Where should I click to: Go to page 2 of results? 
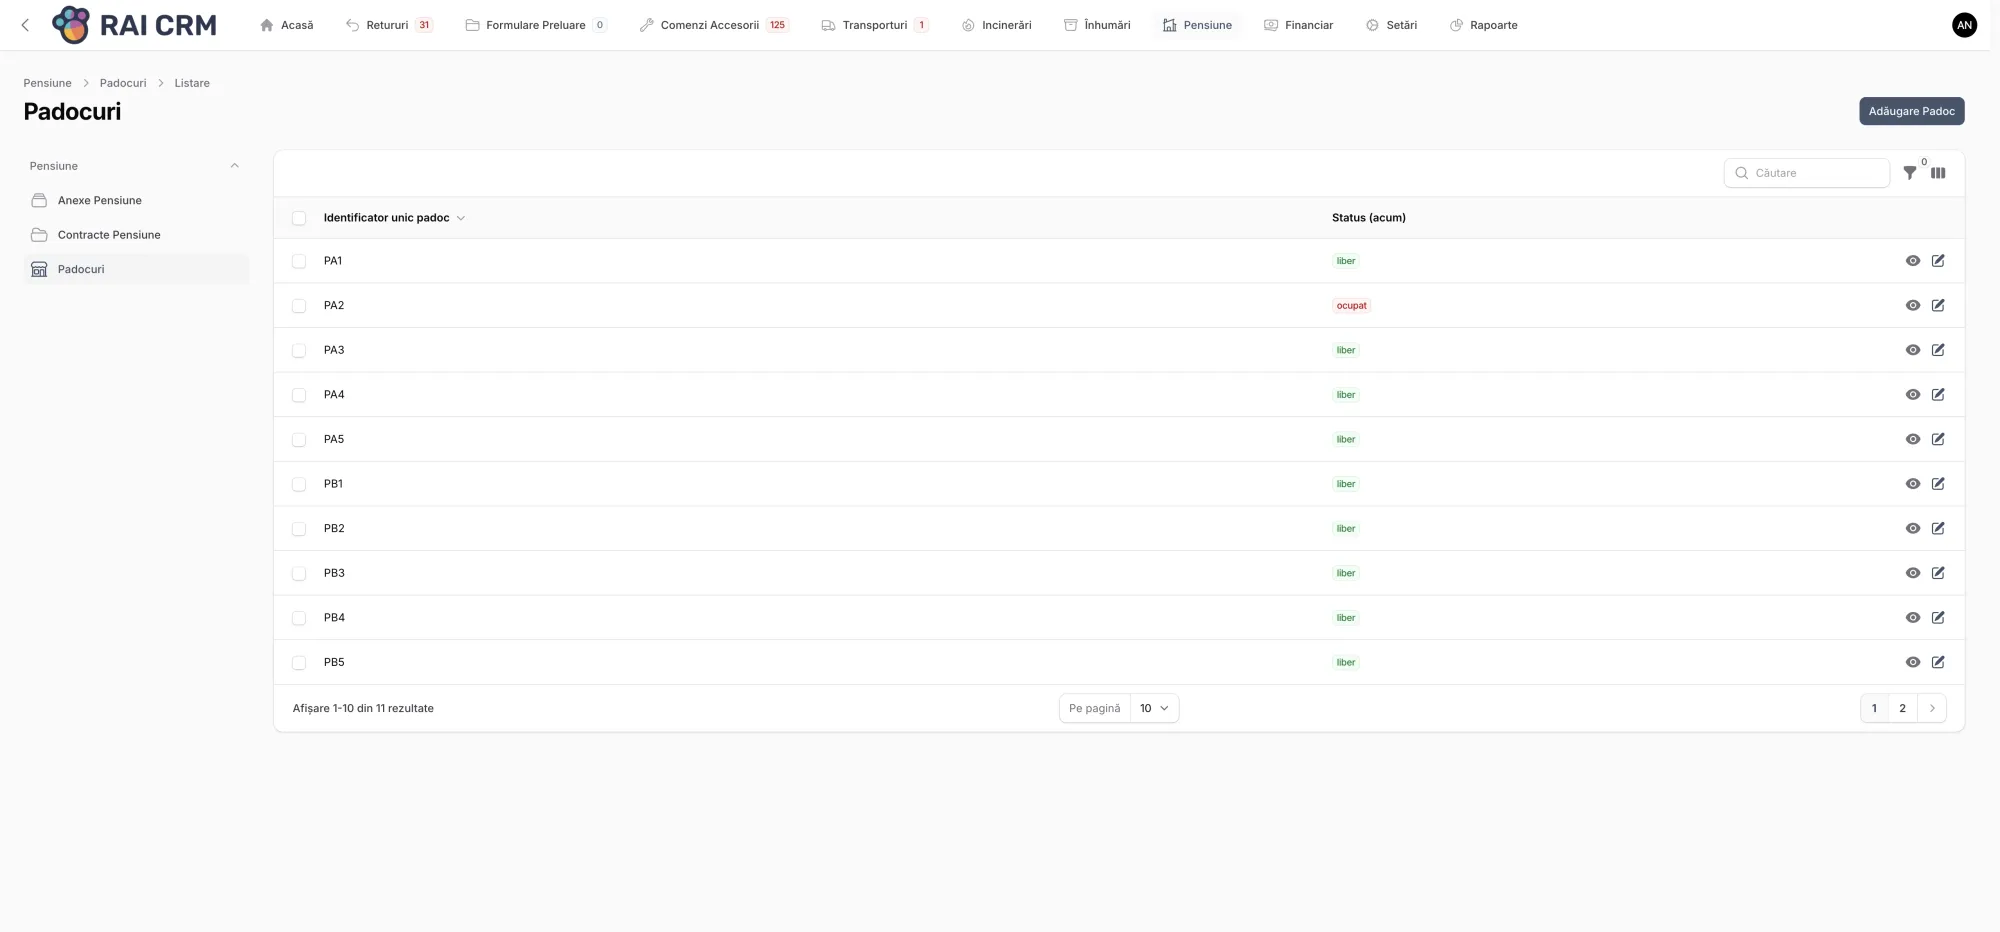[x=1902, y=708]
